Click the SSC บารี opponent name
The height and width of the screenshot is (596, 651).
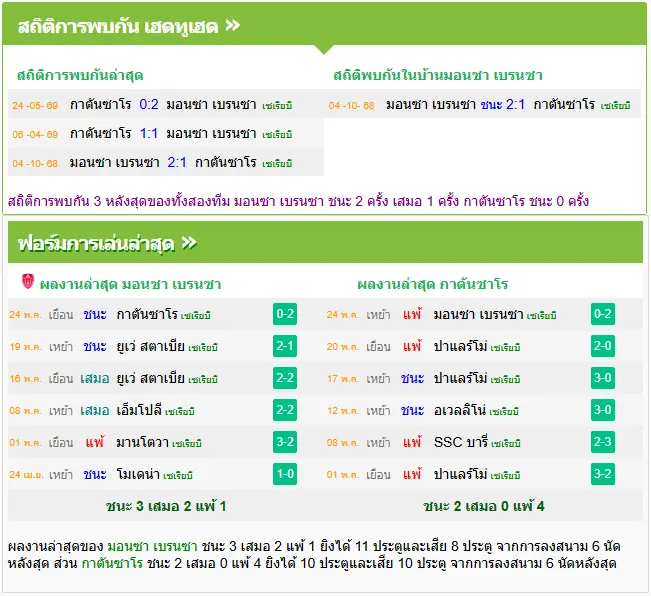[461, 442]
